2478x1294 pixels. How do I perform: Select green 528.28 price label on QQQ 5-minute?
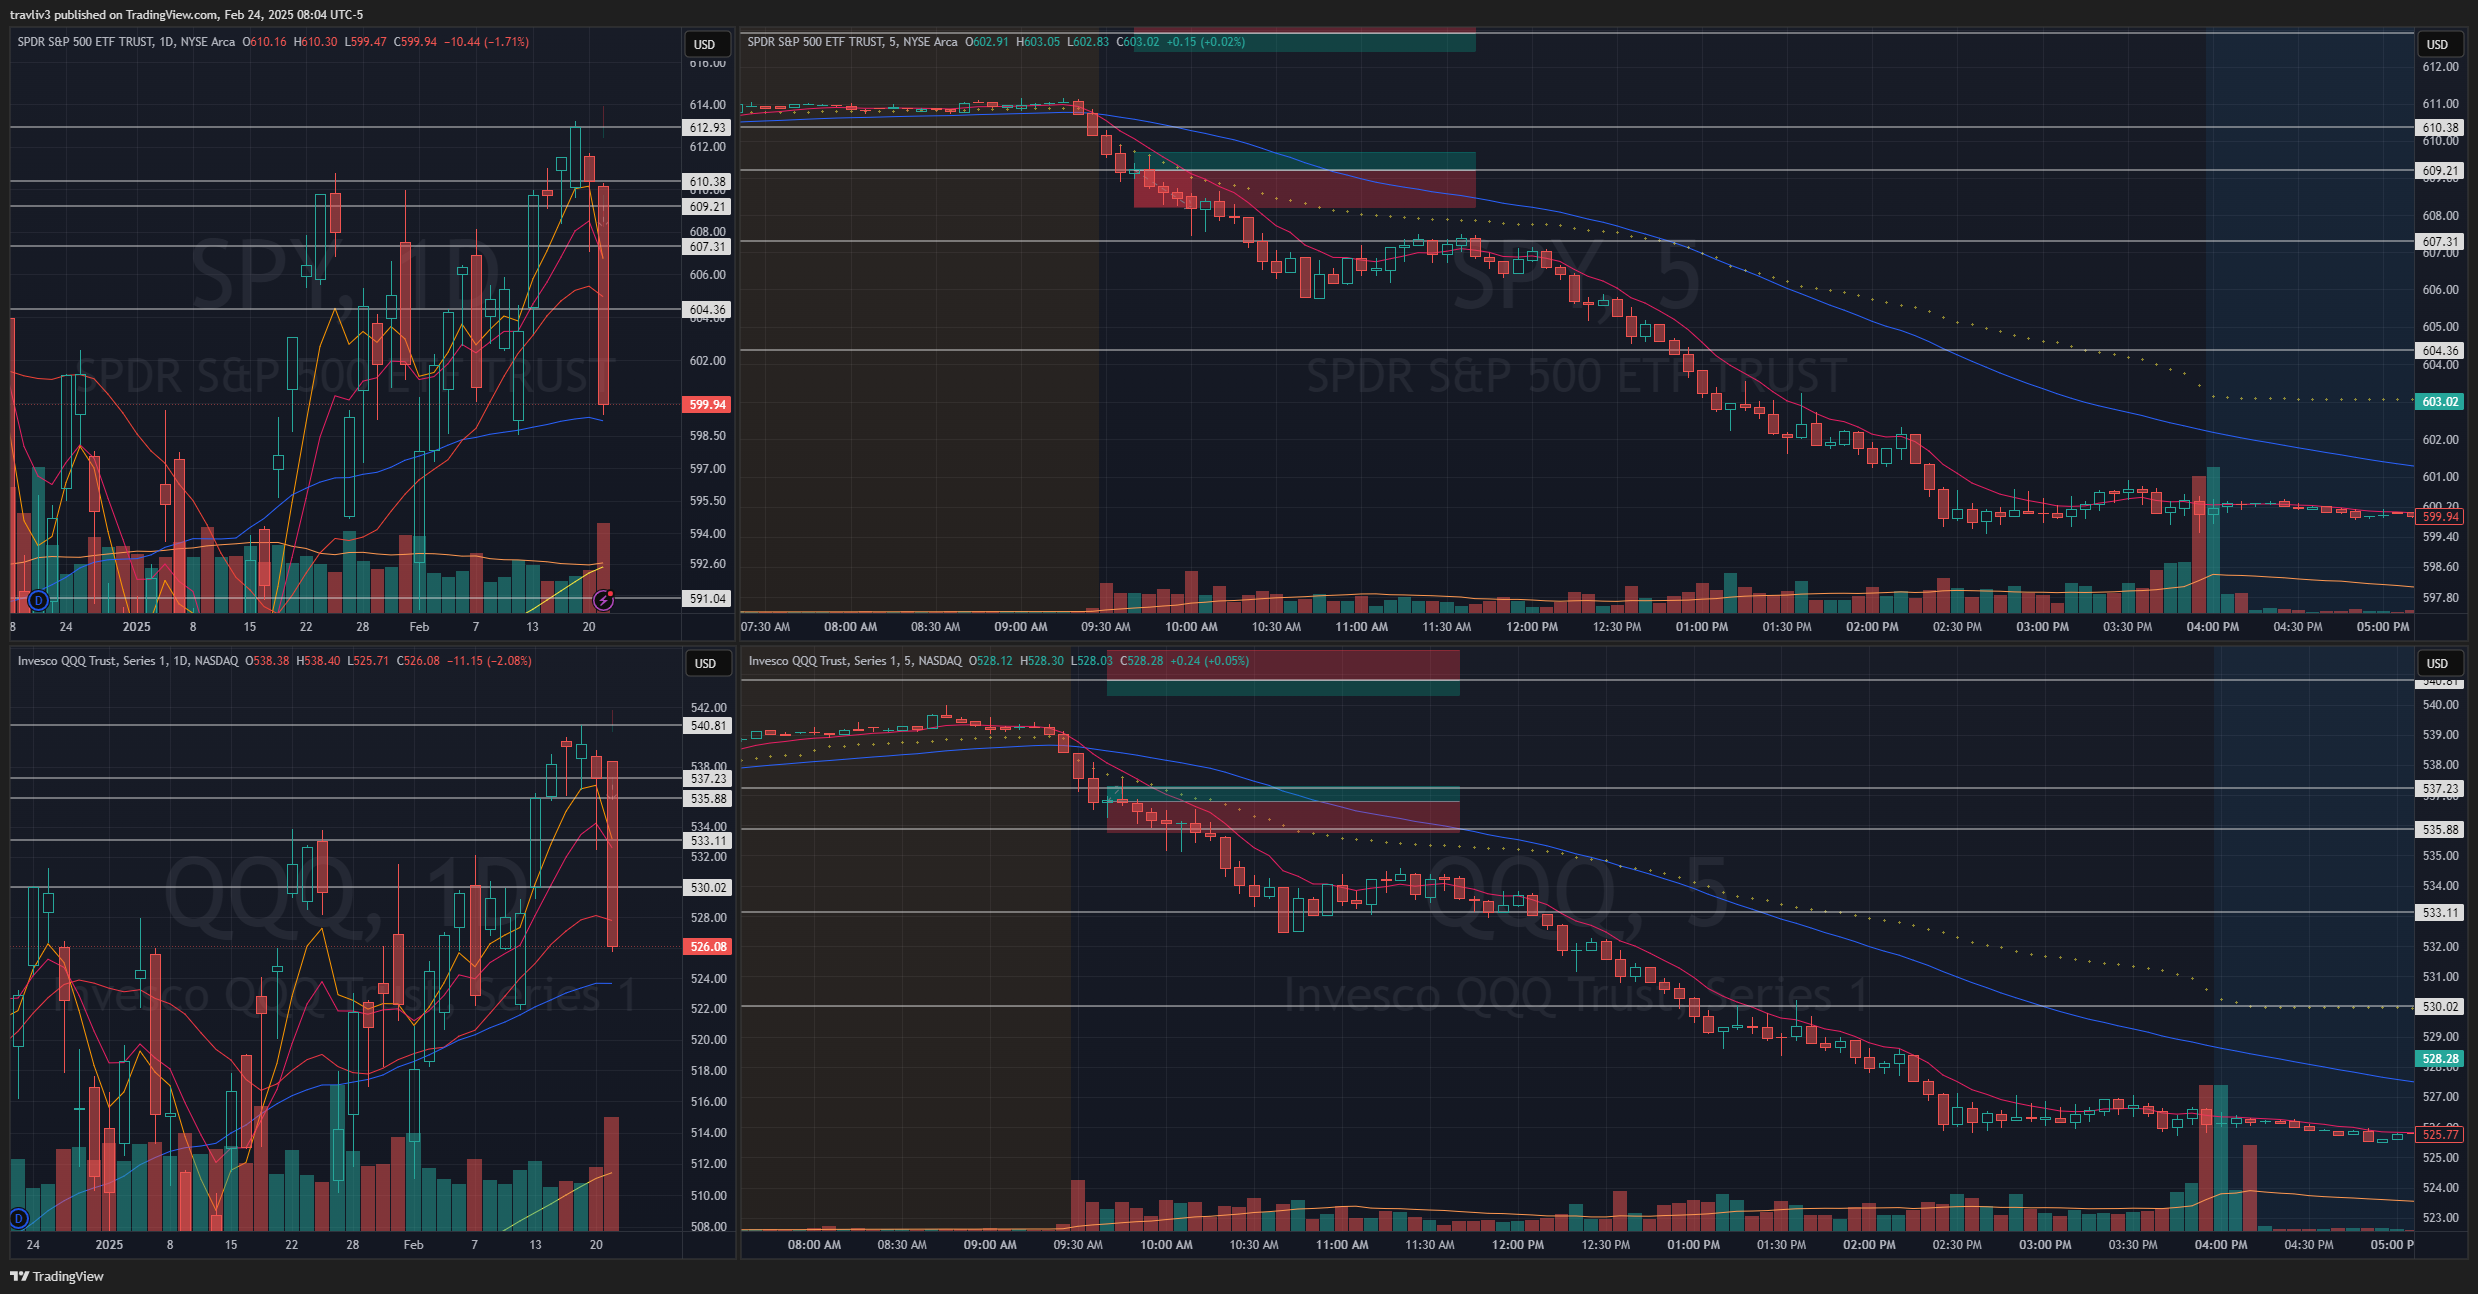(2440, 1059)
